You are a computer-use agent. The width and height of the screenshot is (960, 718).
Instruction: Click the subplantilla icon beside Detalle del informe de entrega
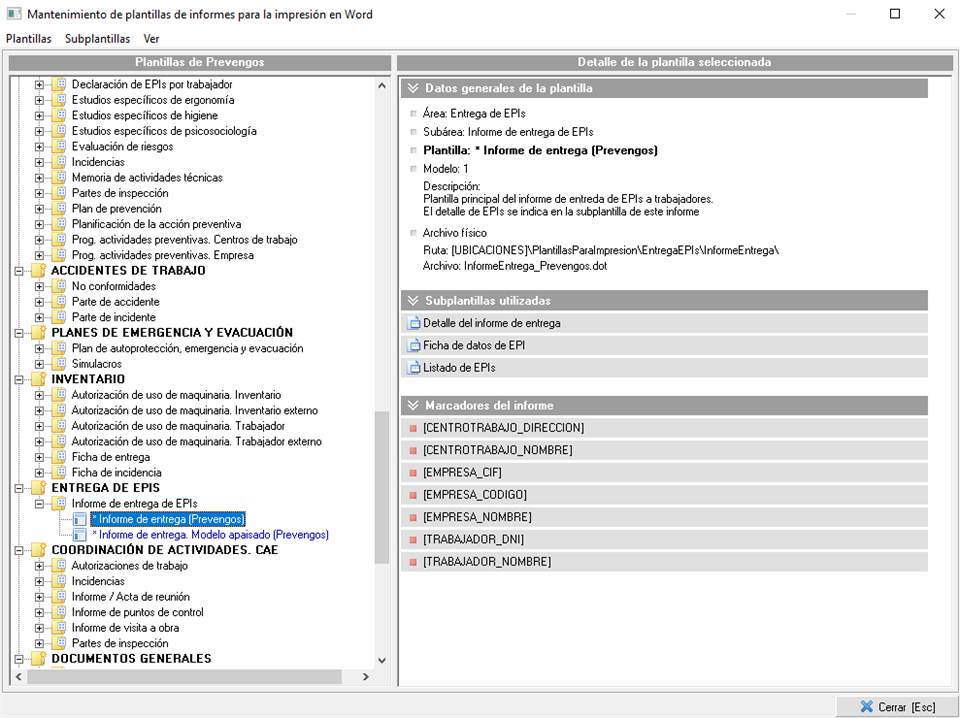(x=414, y=323)
